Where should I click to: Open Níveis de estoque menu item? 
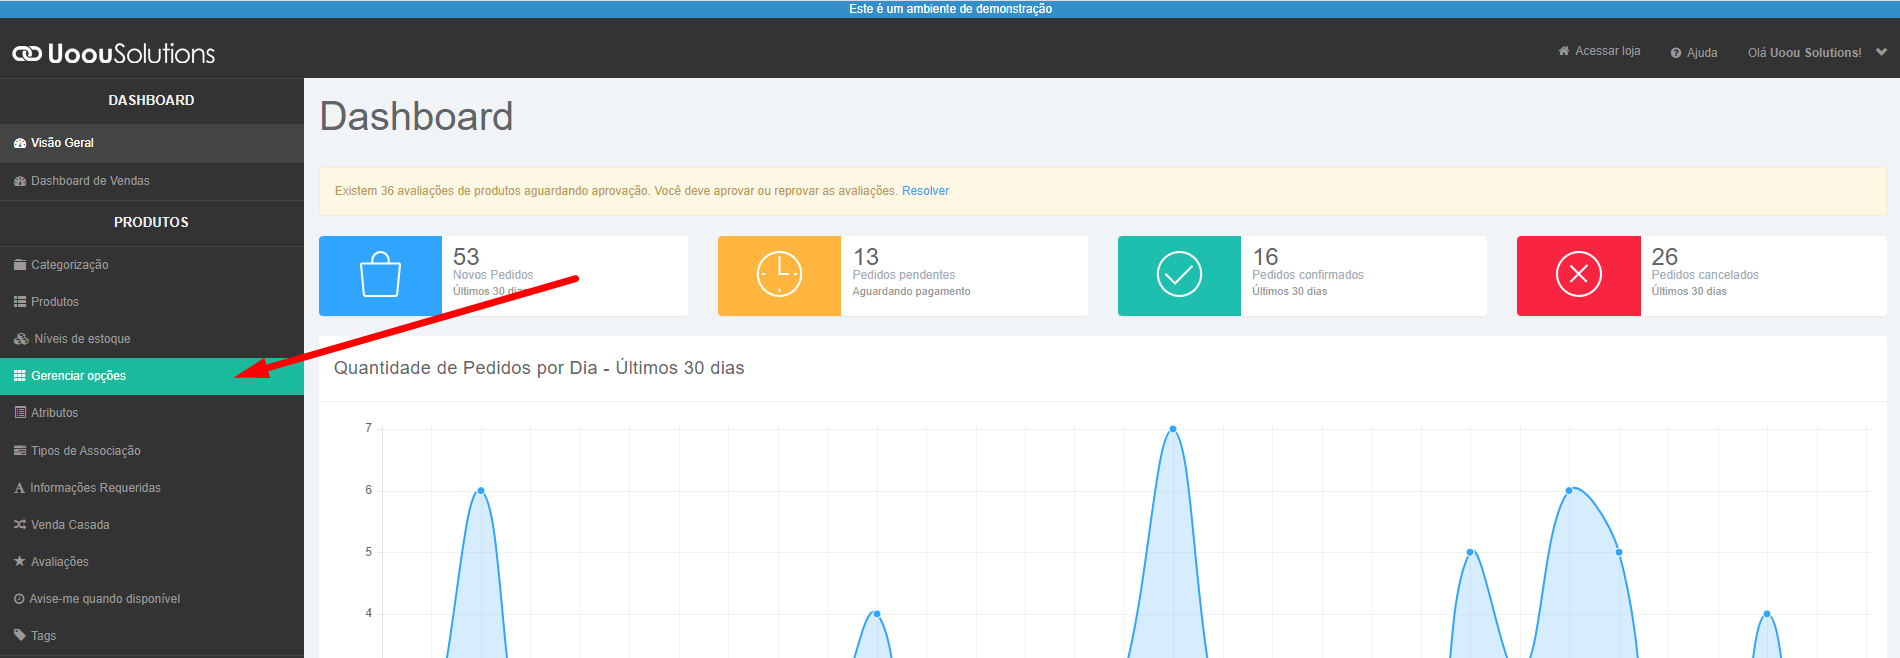pyautogui.click(x=152, y=339)
